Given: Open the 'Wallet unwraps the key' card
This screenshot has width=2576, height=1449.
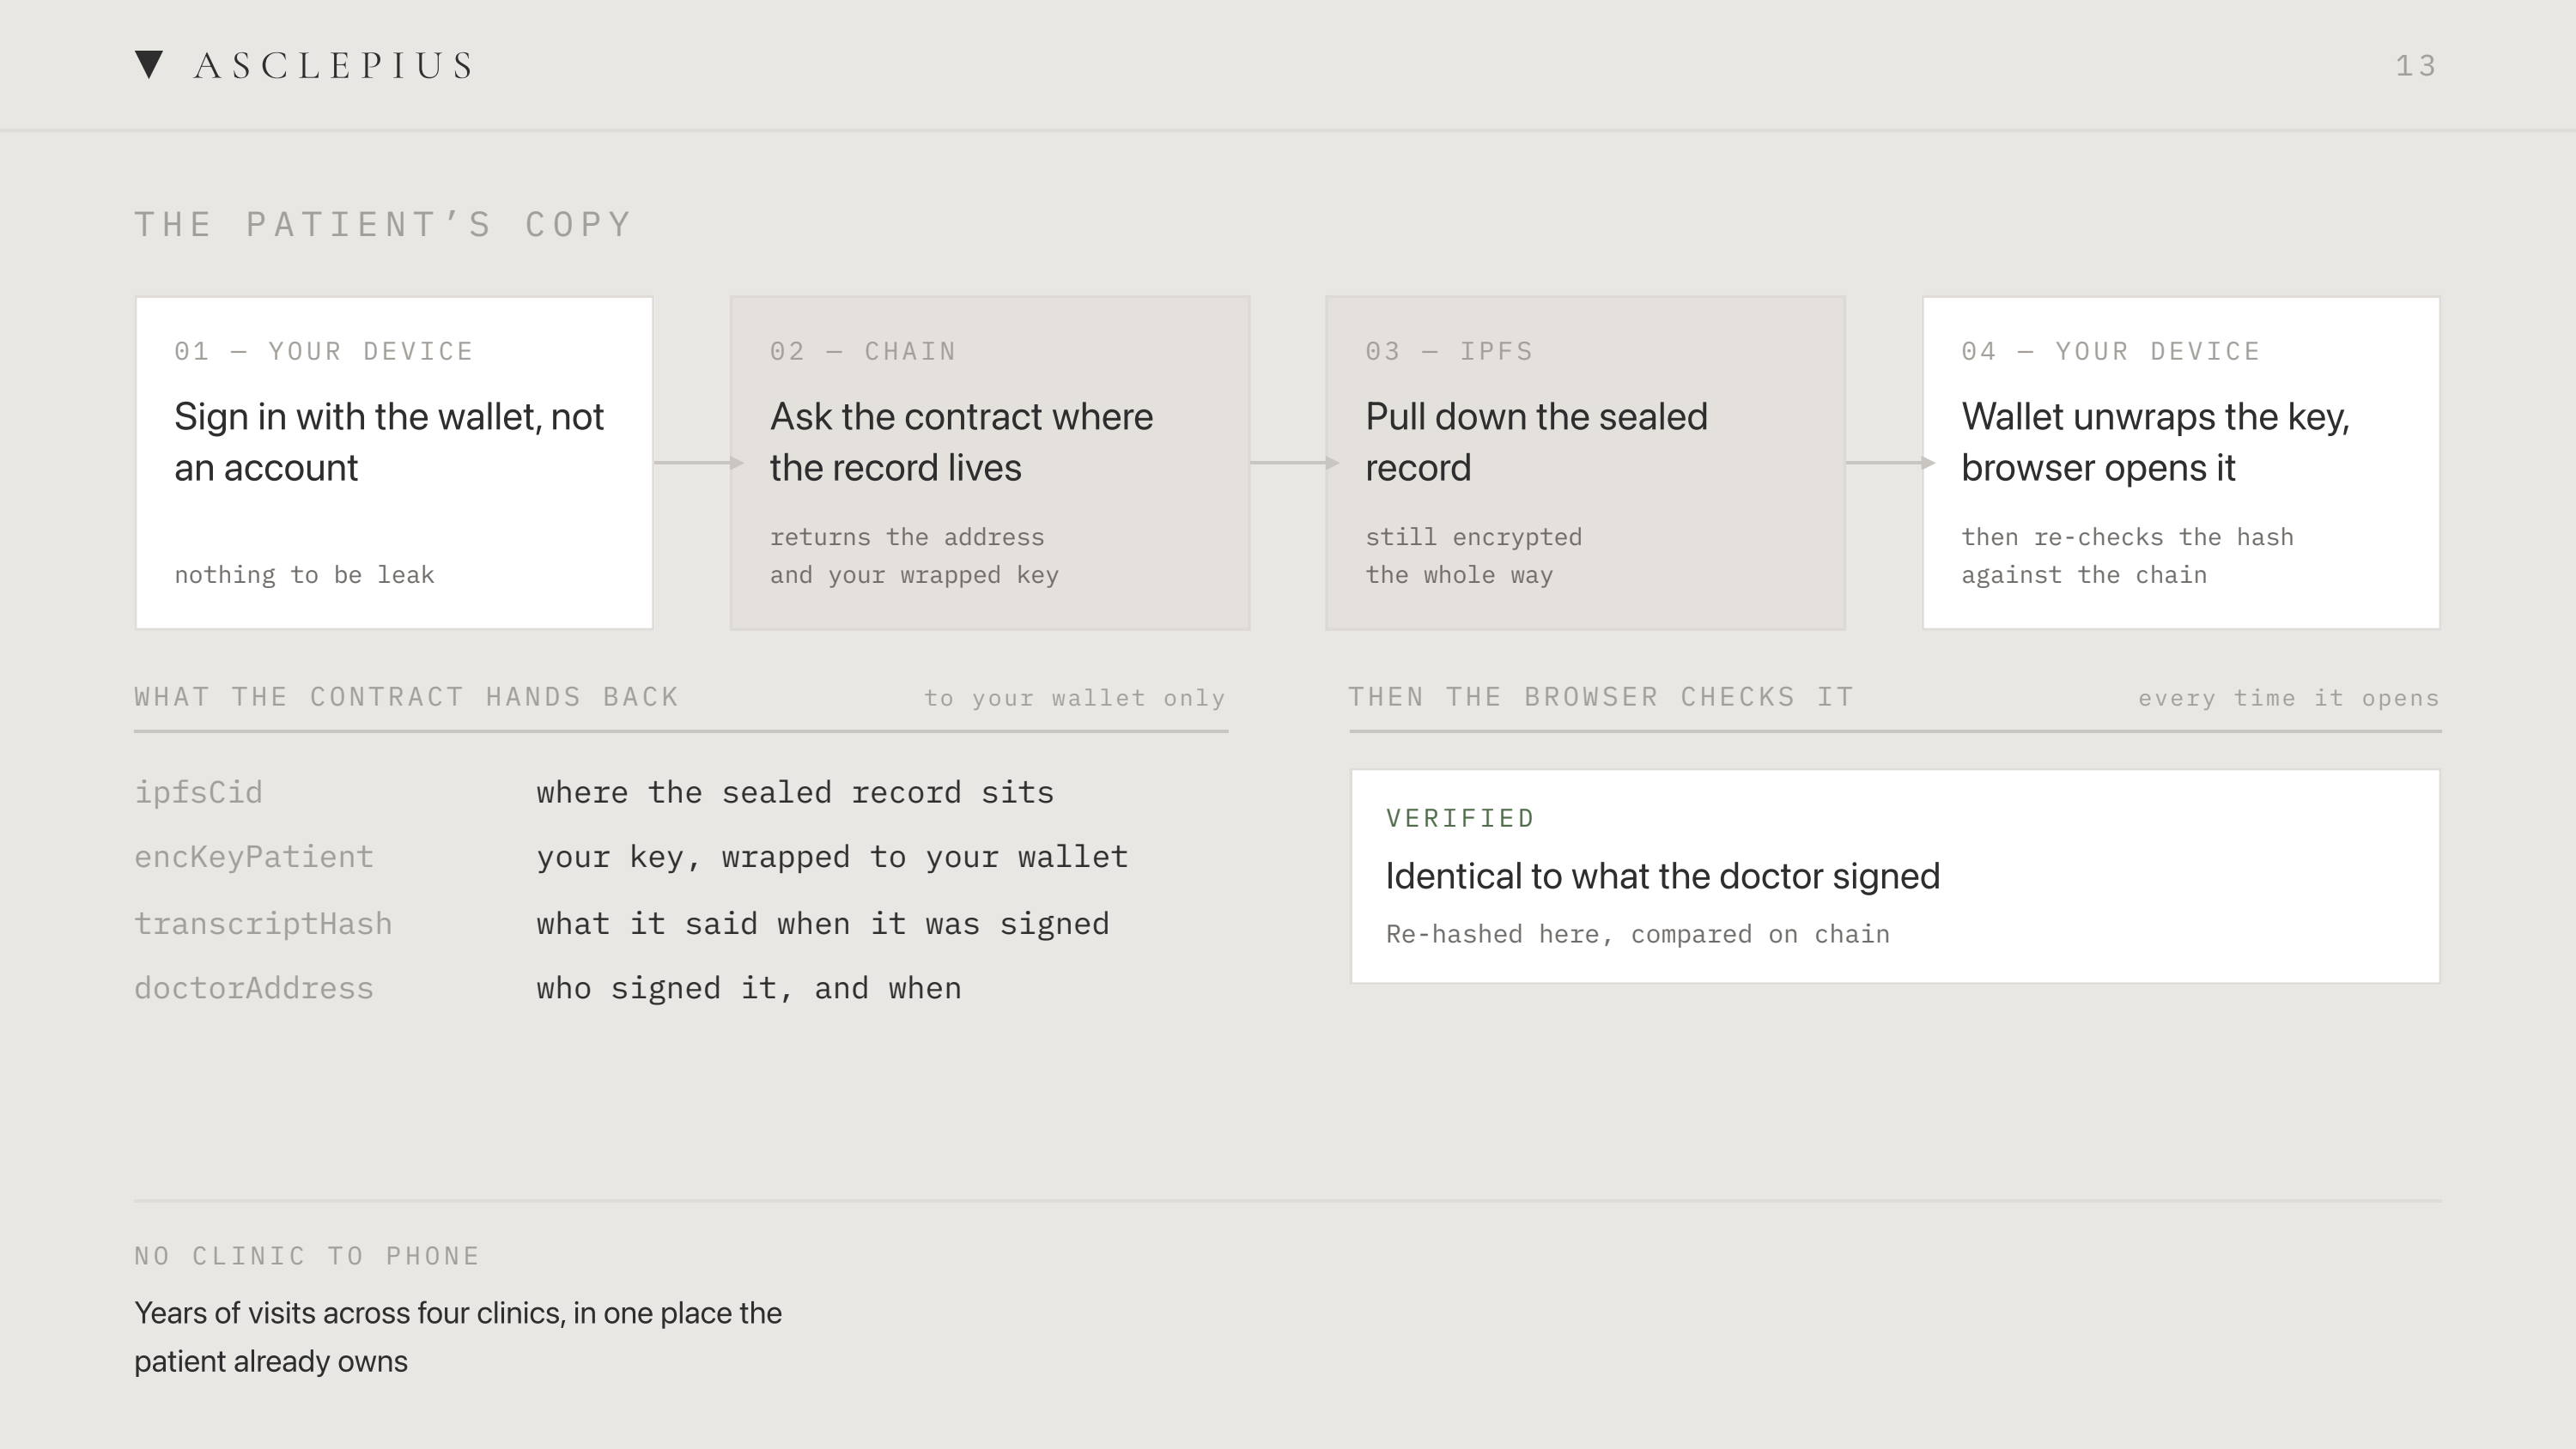Looking at the screenshot, I should [x=2181, y=463].
